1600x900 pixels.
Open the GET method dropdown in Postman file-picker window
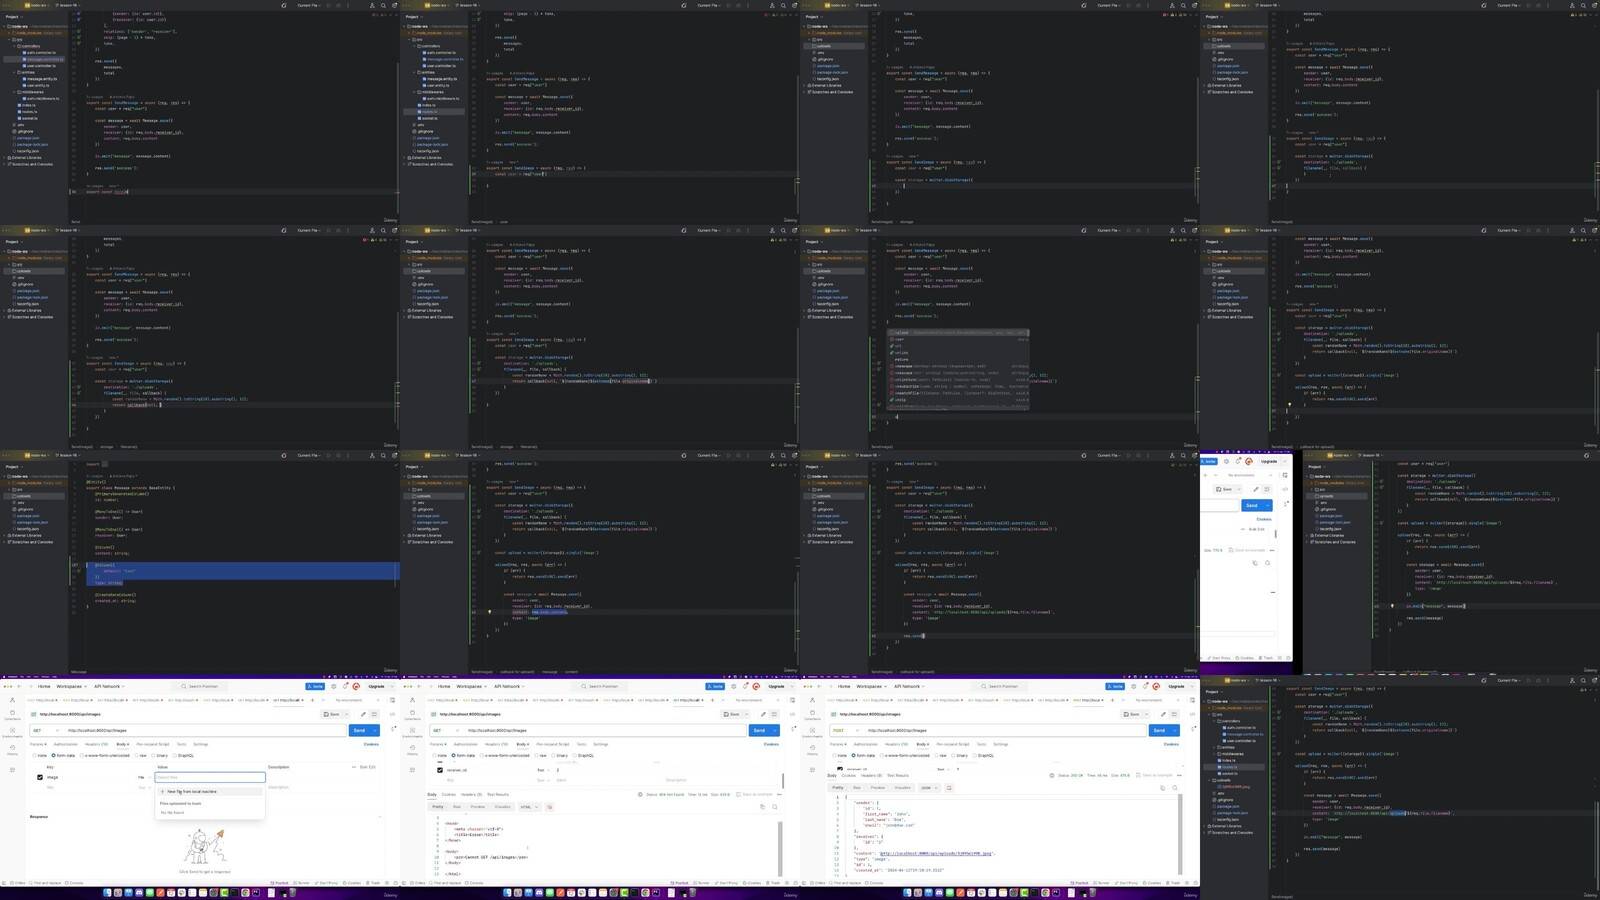click(x=46, y=730)
